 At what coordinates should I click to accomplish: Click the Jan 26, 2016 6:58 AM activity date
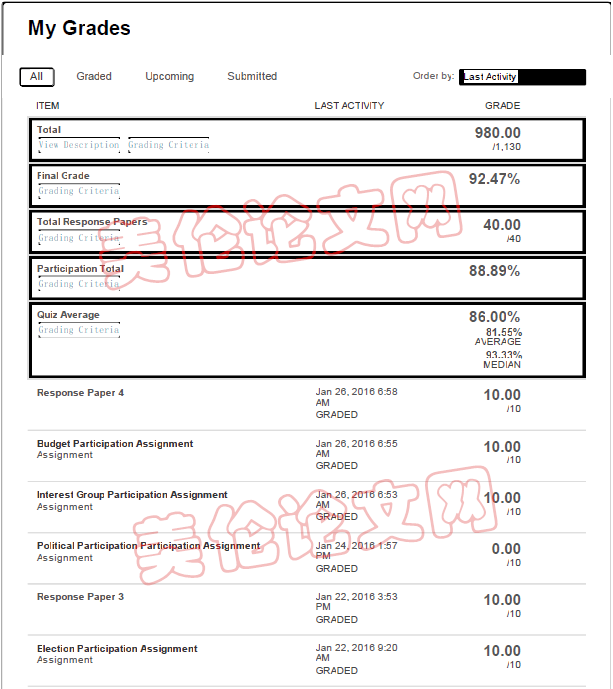356,397
